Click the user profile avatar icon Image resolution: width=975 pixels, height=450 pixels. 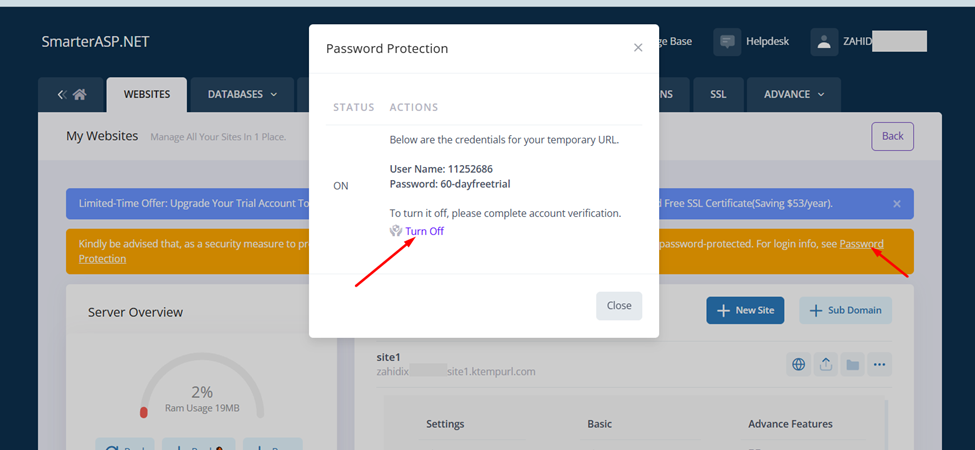point(824,42)
